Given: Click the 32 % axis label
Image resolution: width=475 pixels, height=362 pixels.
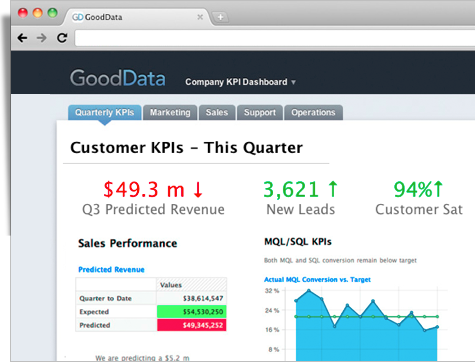Looking at the screenshot, I should coord(272,291).
